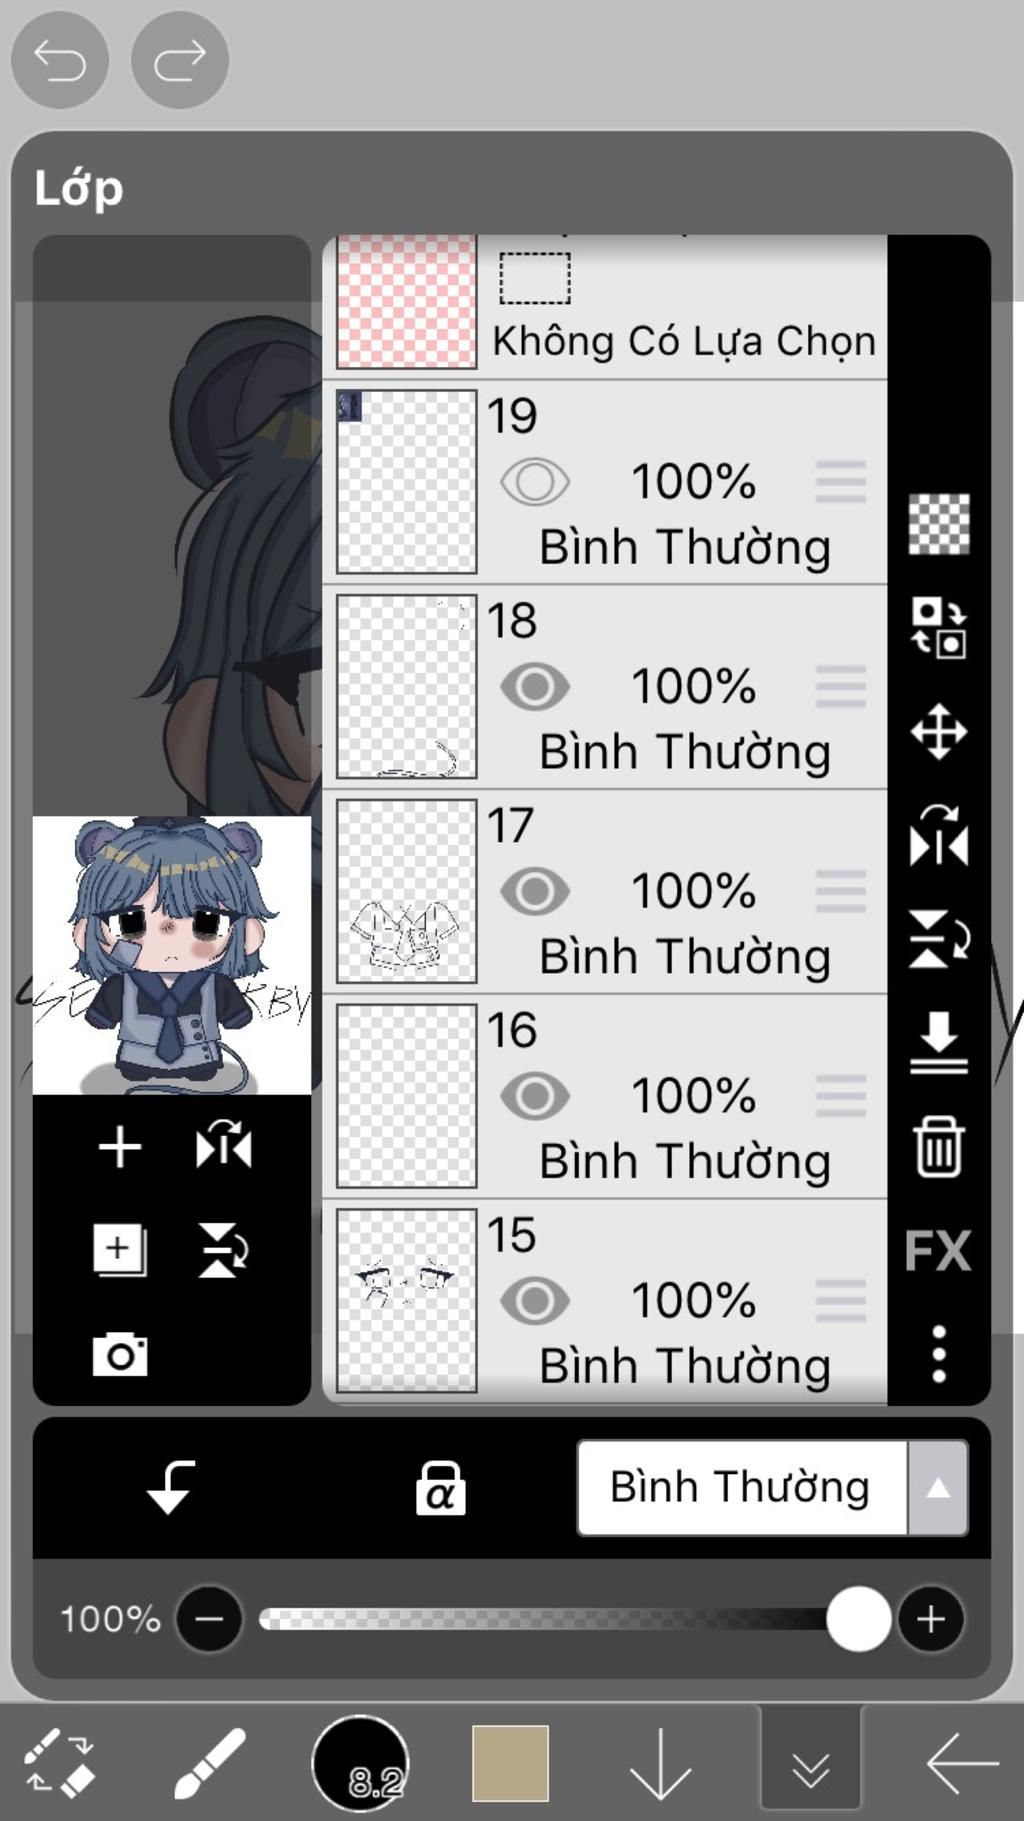Import photo with the camera icon
Image resolution: width=1024 pixels, height=1821 pixels.
pyautogui.click(x=120, y=1354)
